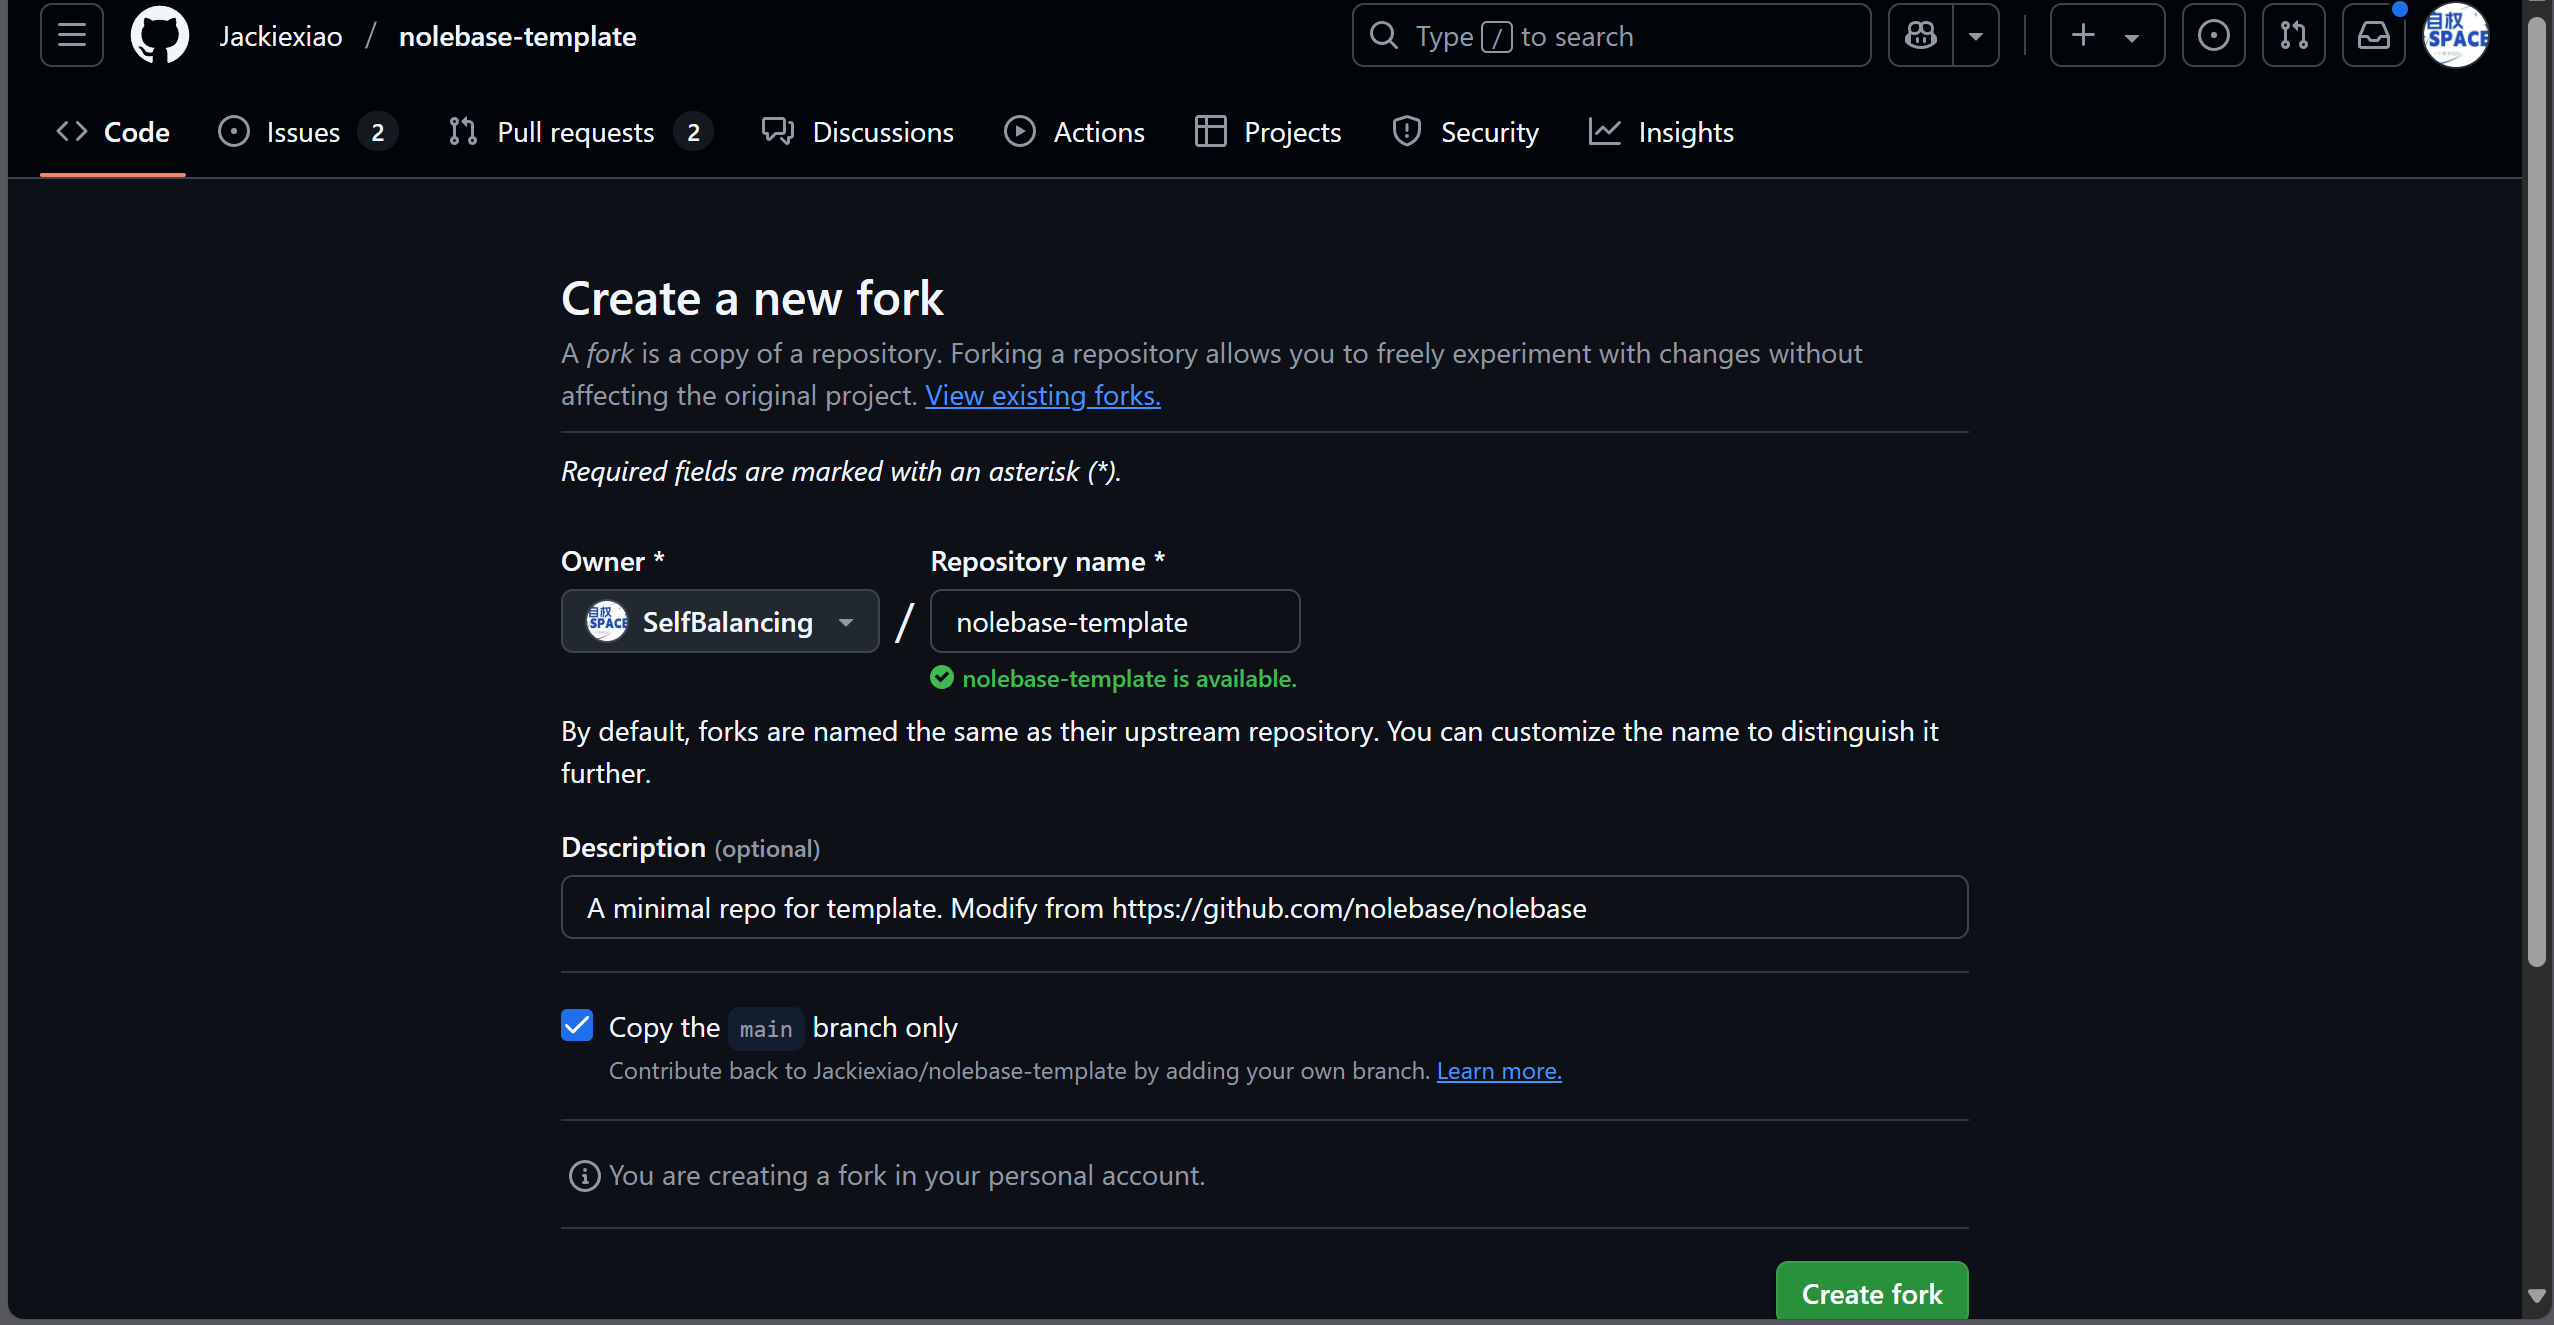The width and height of the screenshot is (2554, 1325).
Task: Click 'nolebase-template is available.' message
Action: (x=1129, y=678)
